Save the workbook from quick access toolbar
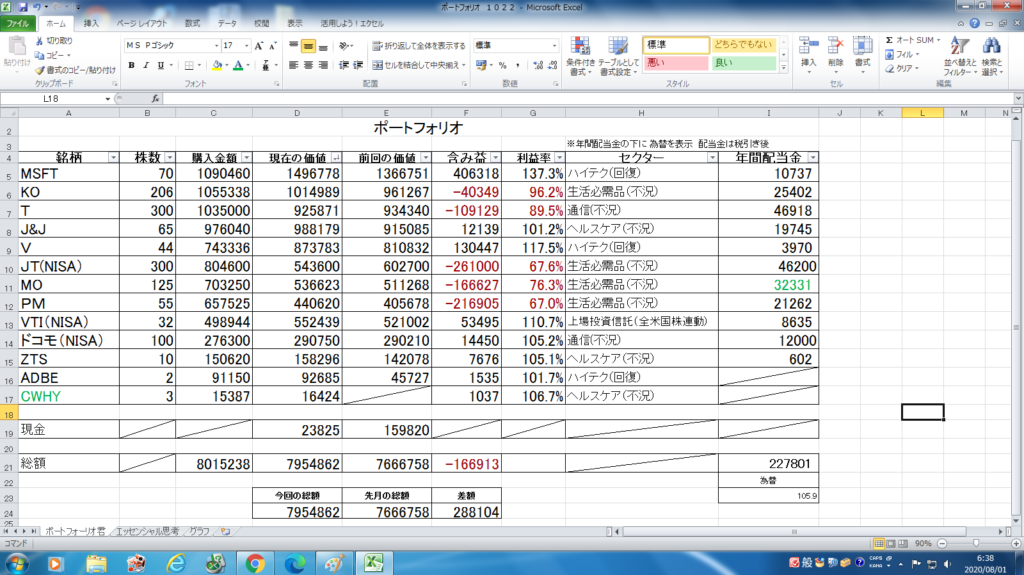 pos(23,7)
